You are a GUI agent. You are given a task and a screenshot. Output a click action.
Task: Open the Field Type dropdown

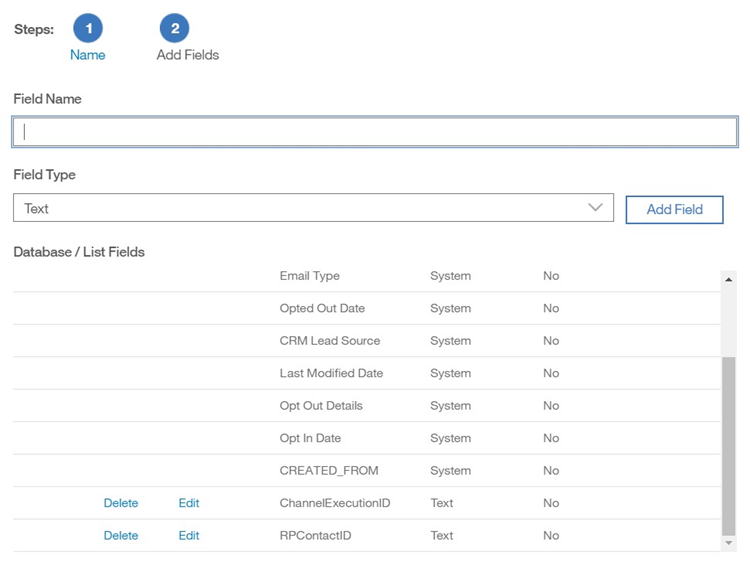point(313,208)
